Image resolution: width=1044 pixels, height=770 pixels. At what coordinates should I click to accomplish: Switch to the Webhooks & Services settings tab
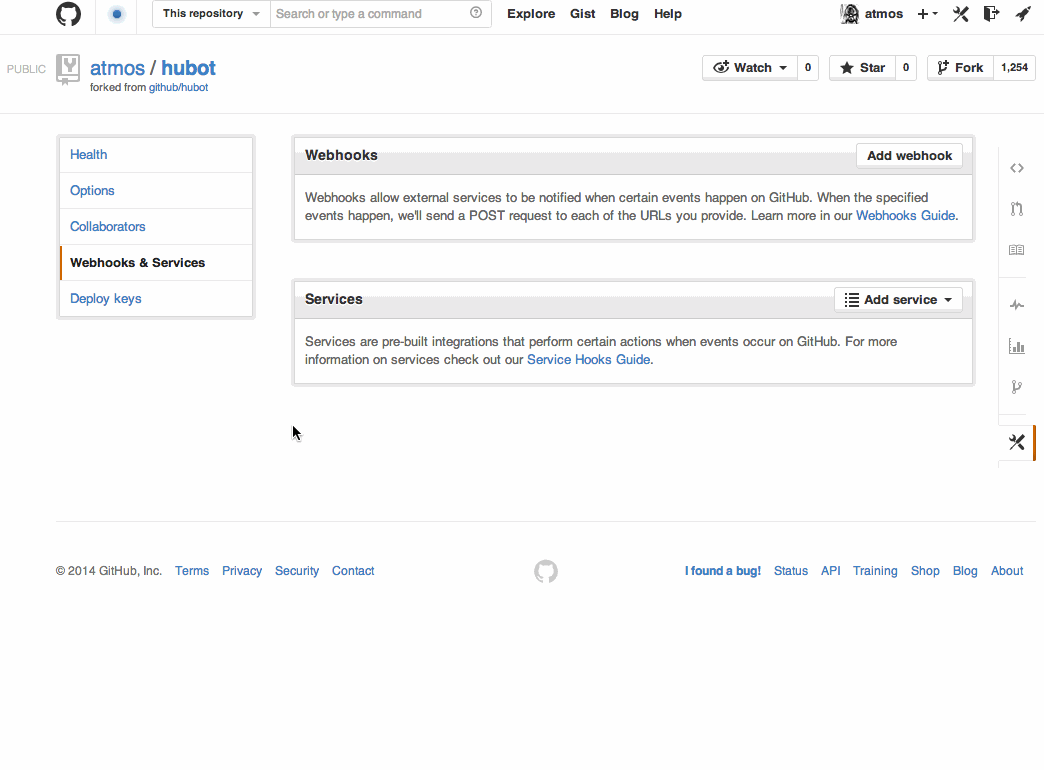[137, 262]
